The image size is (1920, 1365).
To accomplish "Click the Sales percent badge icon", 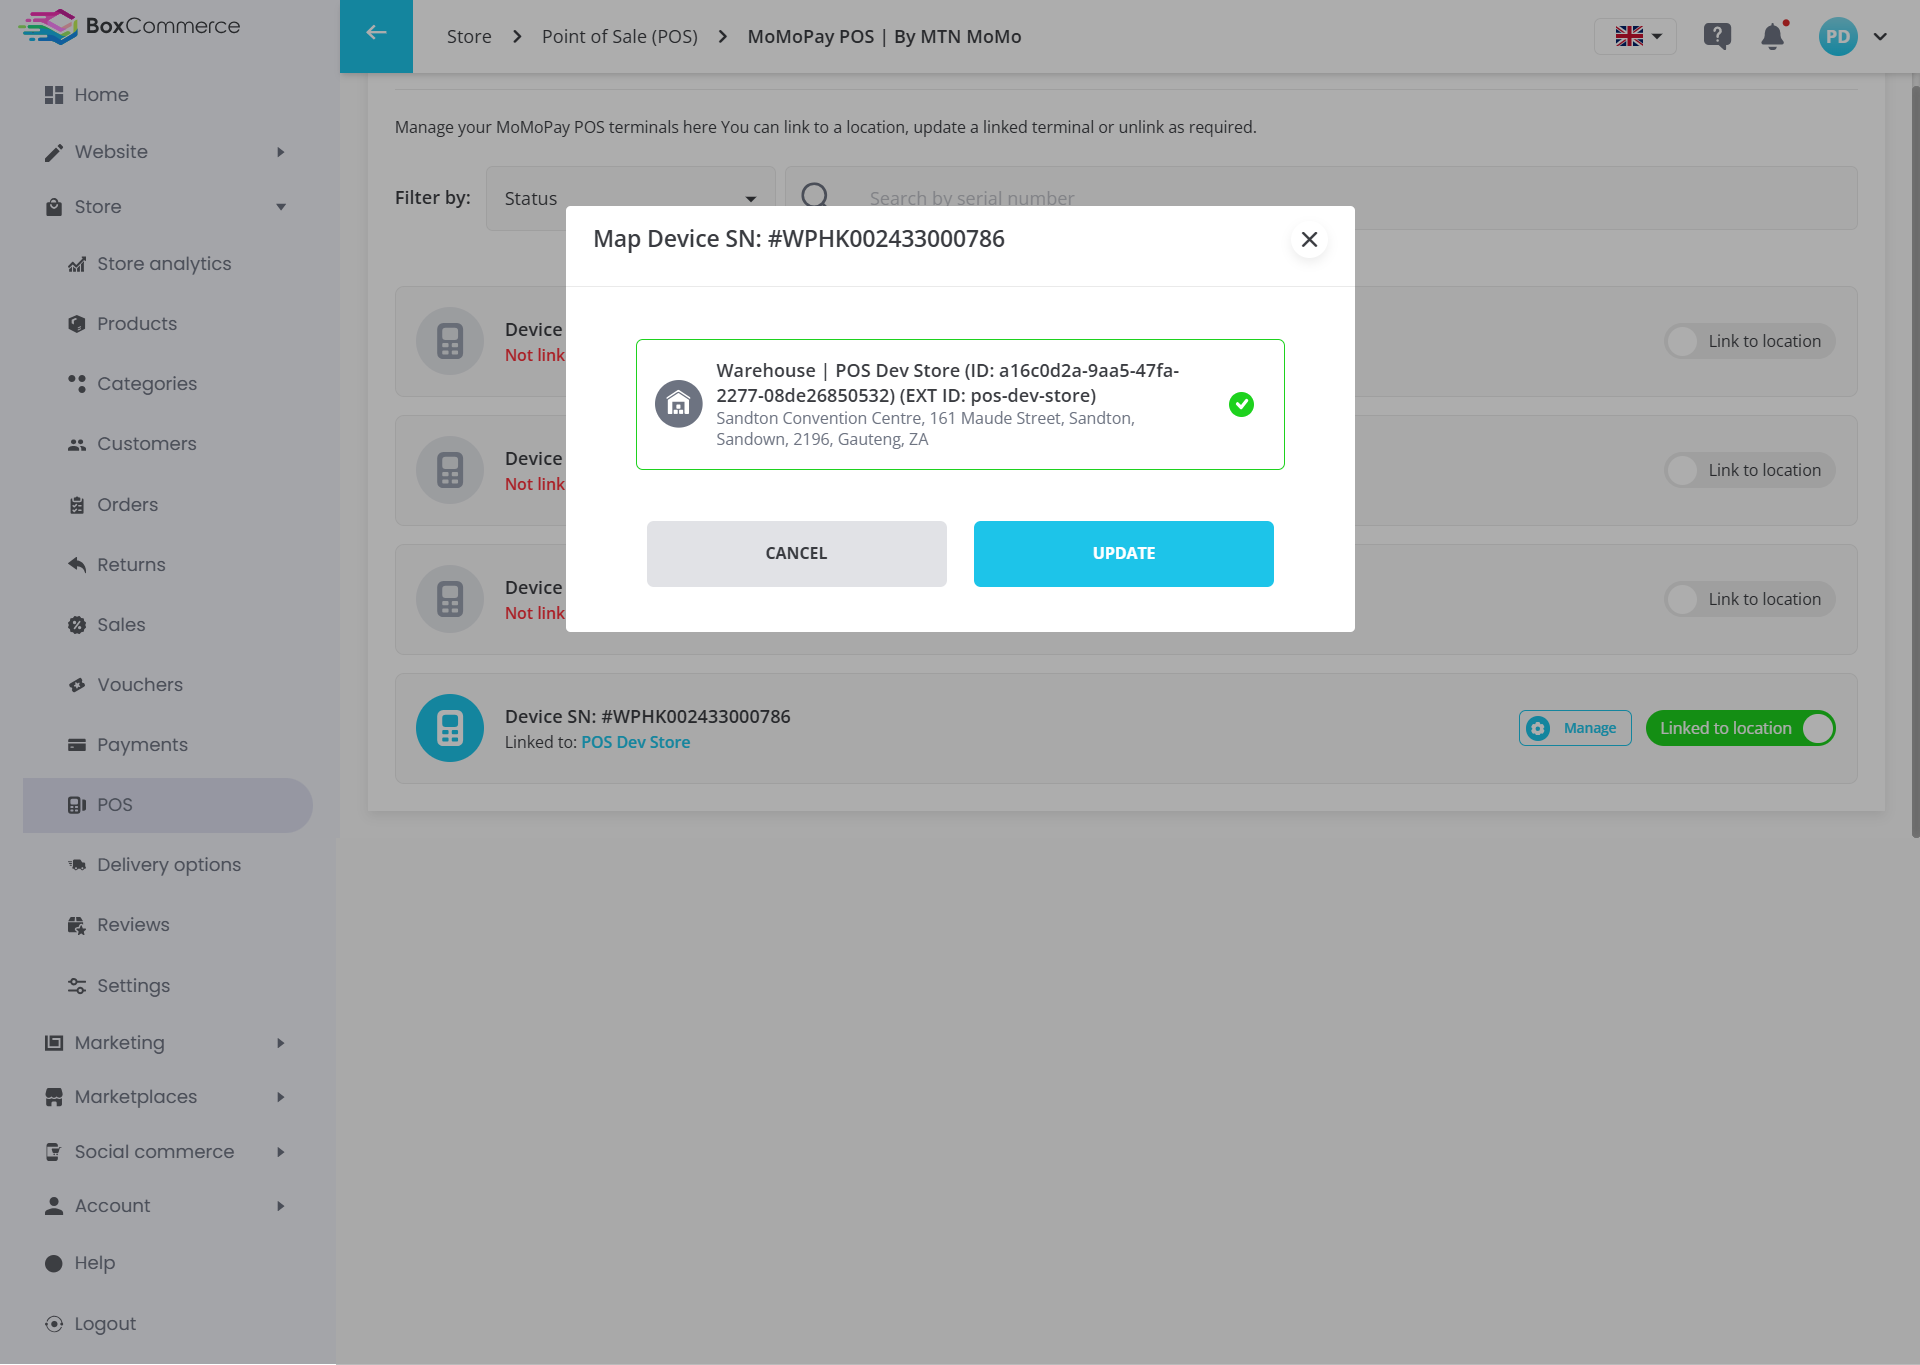I will tap(77, 625).
